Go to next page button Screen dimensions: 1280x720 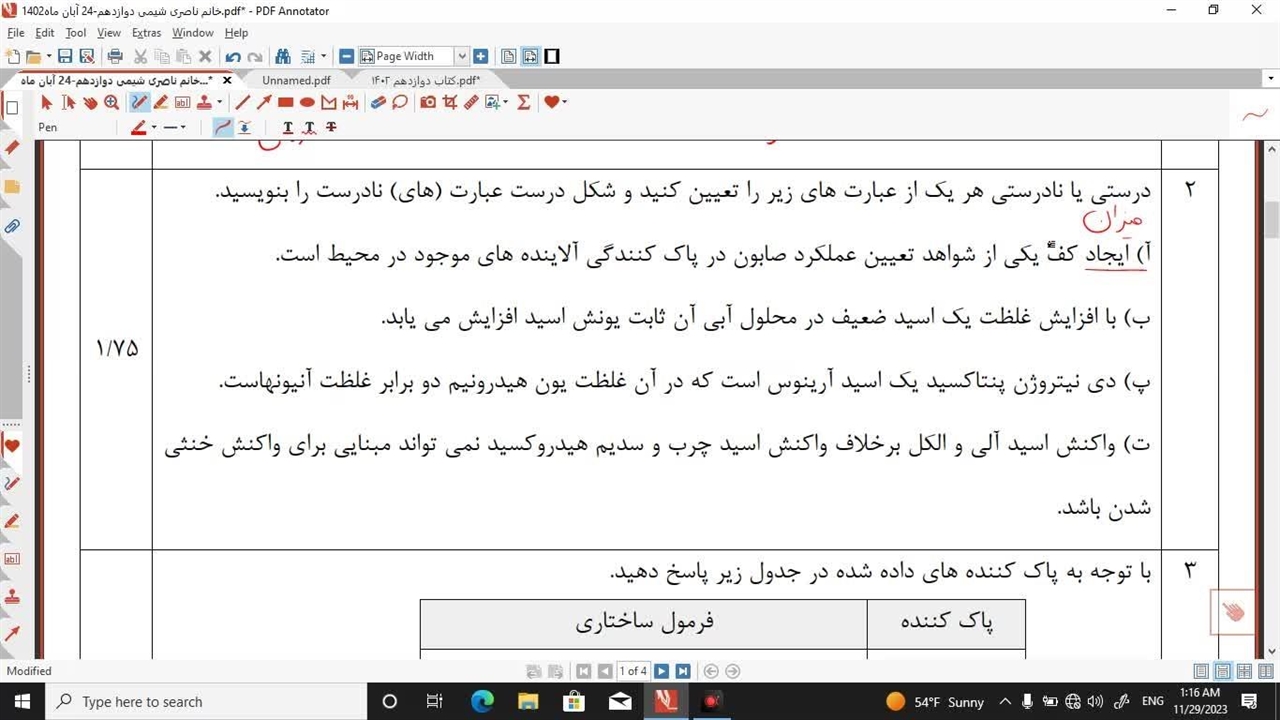[662, 672]
